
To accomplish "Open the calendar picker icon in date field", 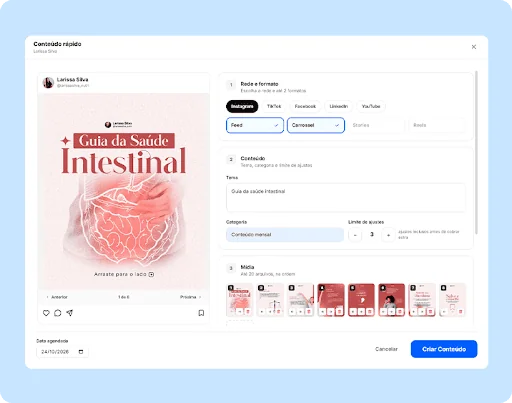I will point(81,352).
